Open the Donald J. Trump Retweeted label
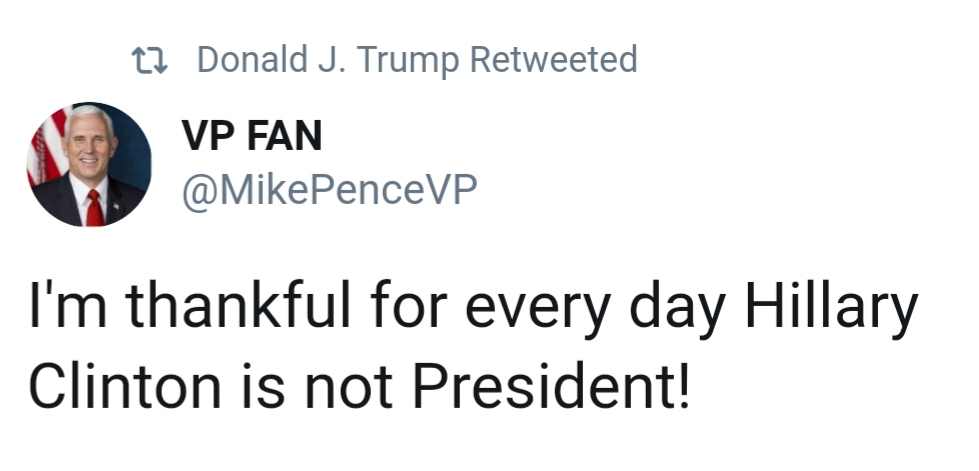979x471 pixels. point(416,60)
